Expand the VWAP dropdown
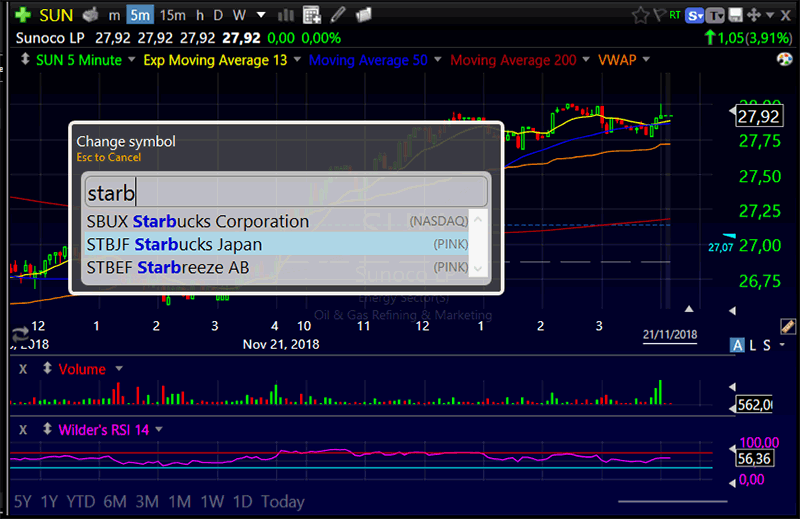800x519 pixels. point(646,60)
